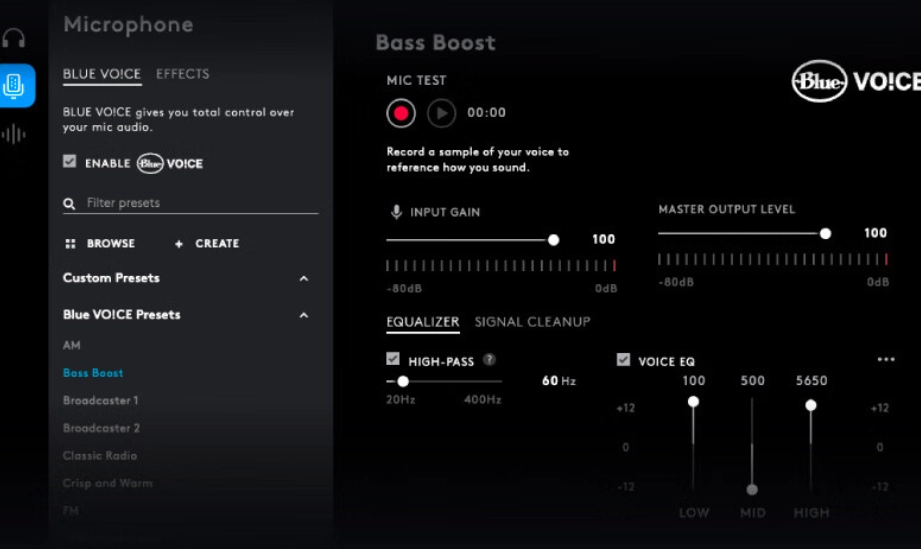Click the Master Output level meter

(773, 260)
